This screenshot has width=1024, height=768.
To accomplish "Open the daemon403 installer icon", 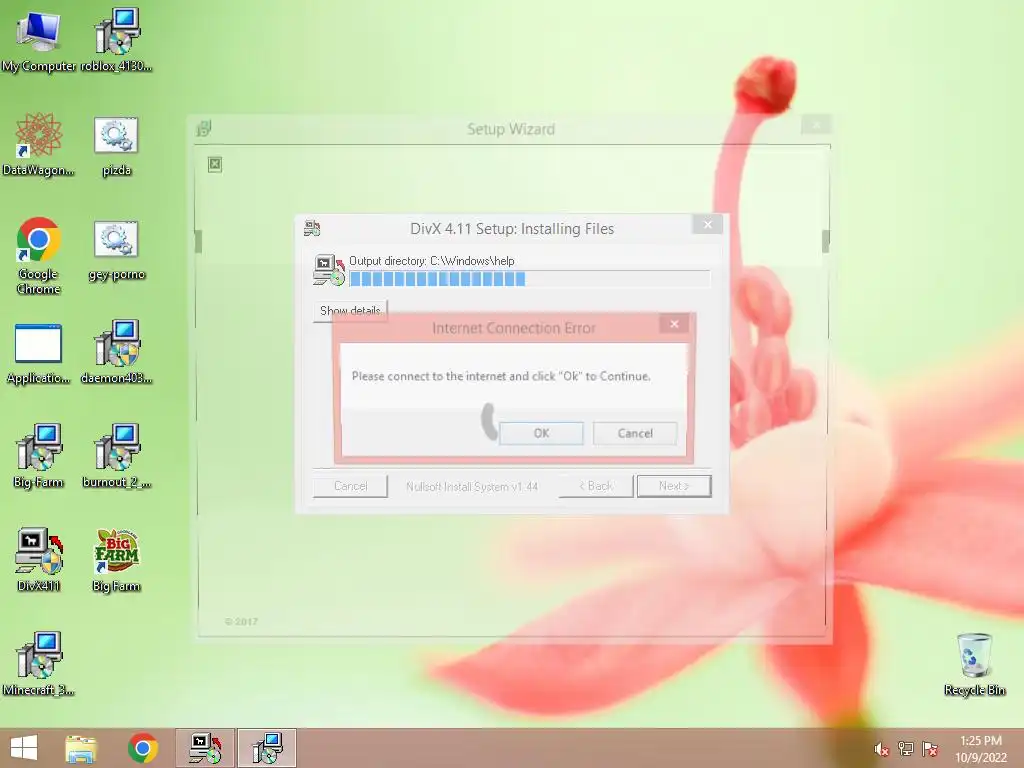I will click(x=116, y=353).
